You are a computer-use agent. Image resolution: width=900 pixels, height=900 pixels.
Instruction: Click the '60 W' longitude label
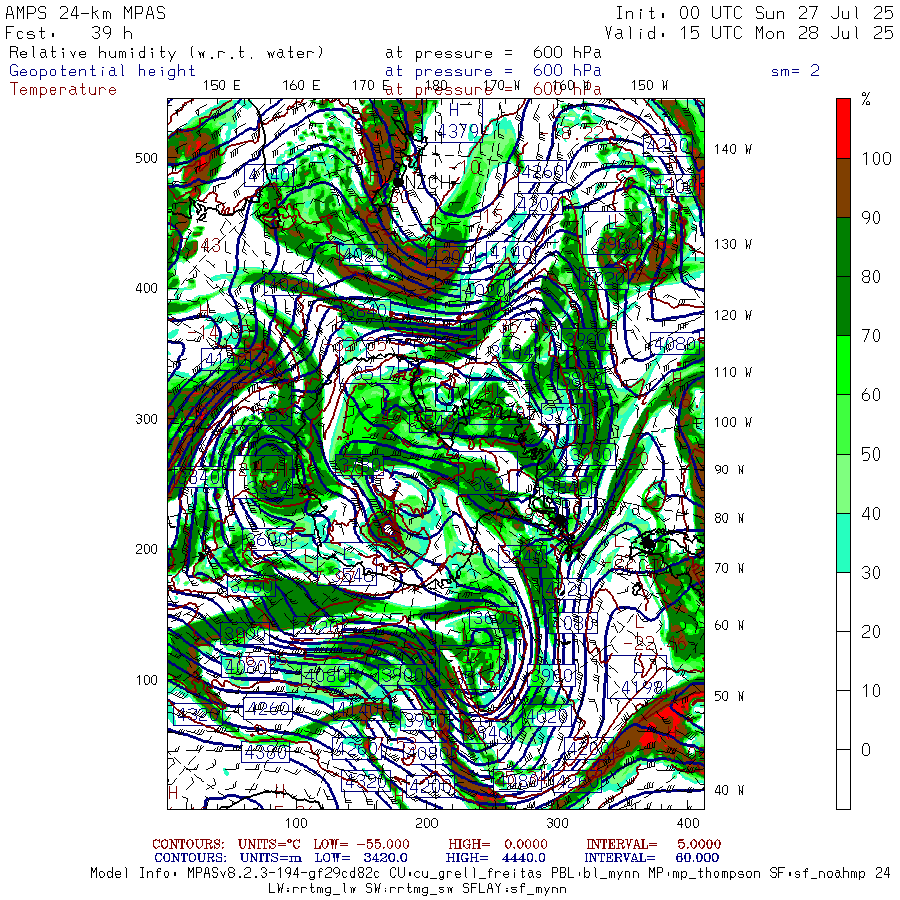click(x=729, y=626)
